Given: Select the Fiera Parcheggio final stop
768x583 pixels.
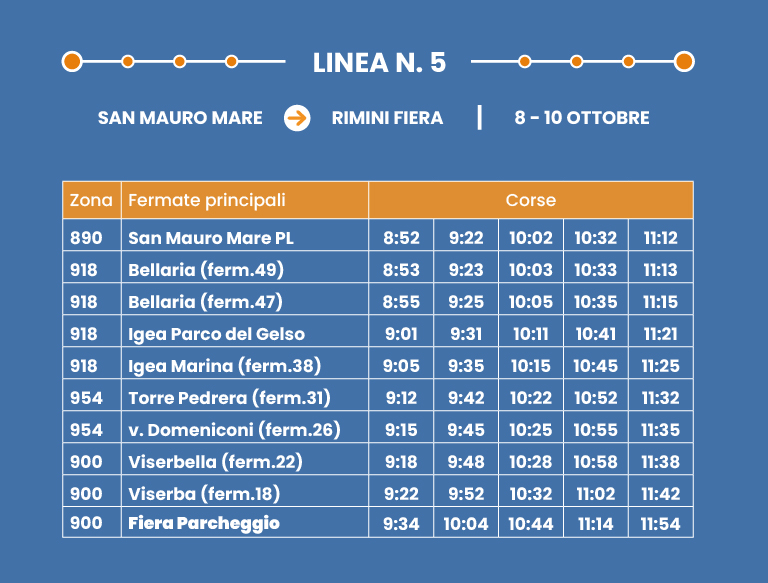Looking at the screenshot, I should pos(204,523).
